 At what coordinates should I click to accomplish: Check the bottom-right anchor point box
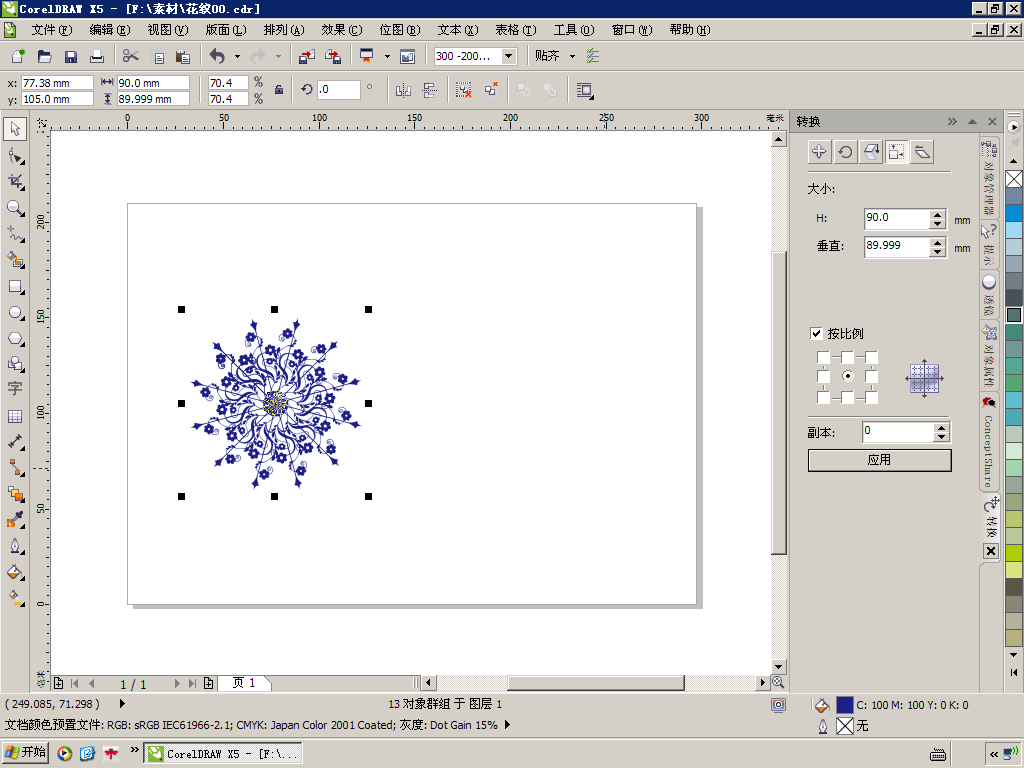coord(871,397)
